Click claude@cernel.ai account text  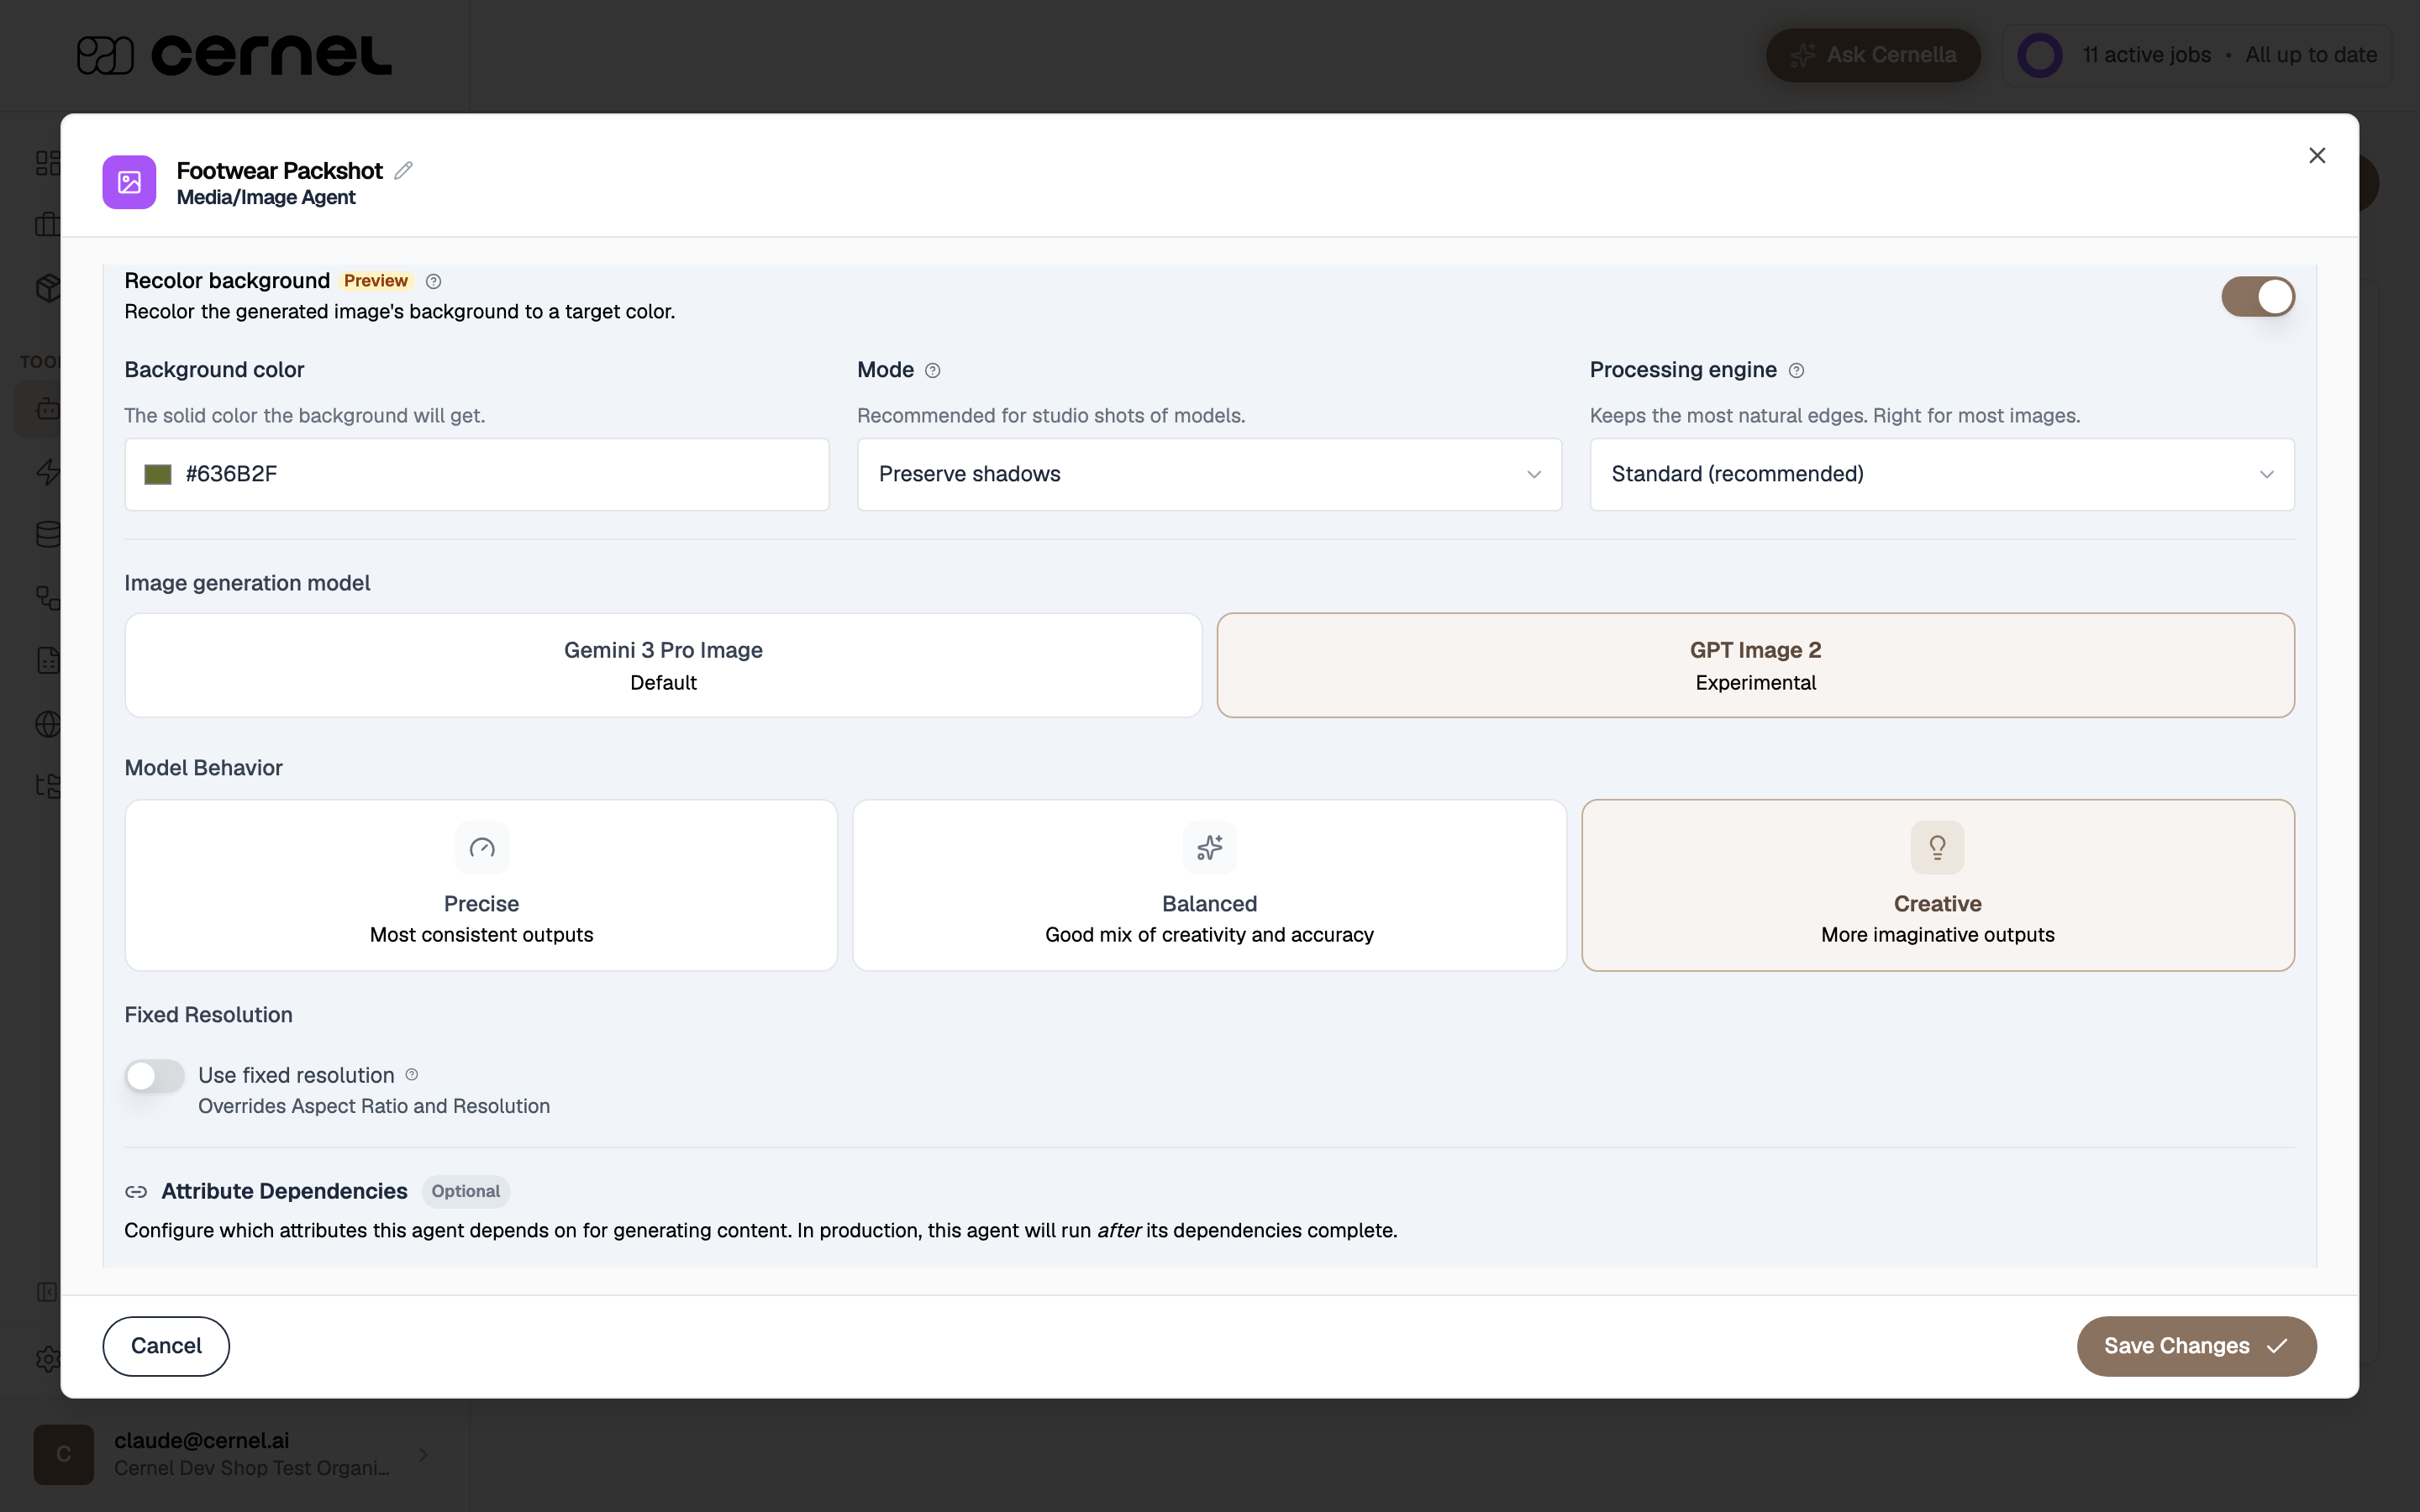coord(202,1440)
